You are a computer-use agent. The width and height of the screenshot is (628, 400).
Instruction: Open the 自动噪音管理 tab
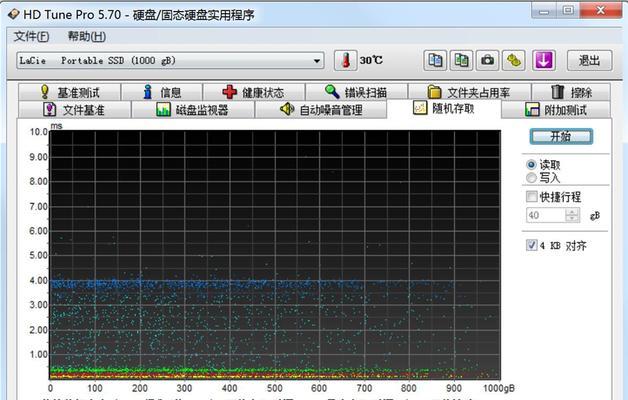(x=321, y=110)
